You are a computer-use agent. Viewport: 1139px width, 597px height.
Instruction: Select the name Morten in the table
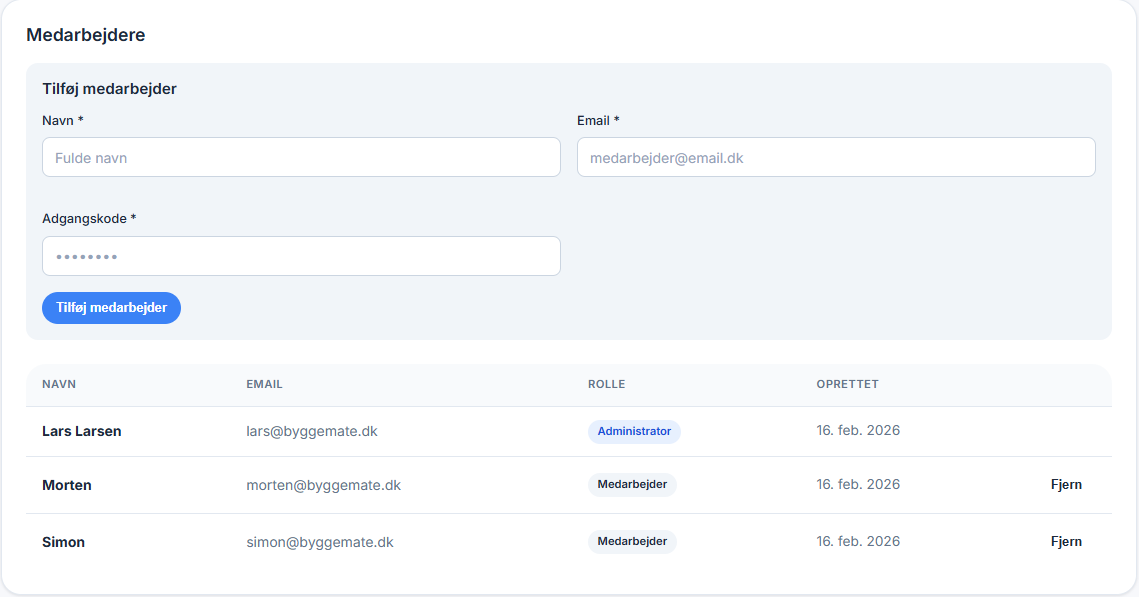pyautogui.click(x=67, y=485)
